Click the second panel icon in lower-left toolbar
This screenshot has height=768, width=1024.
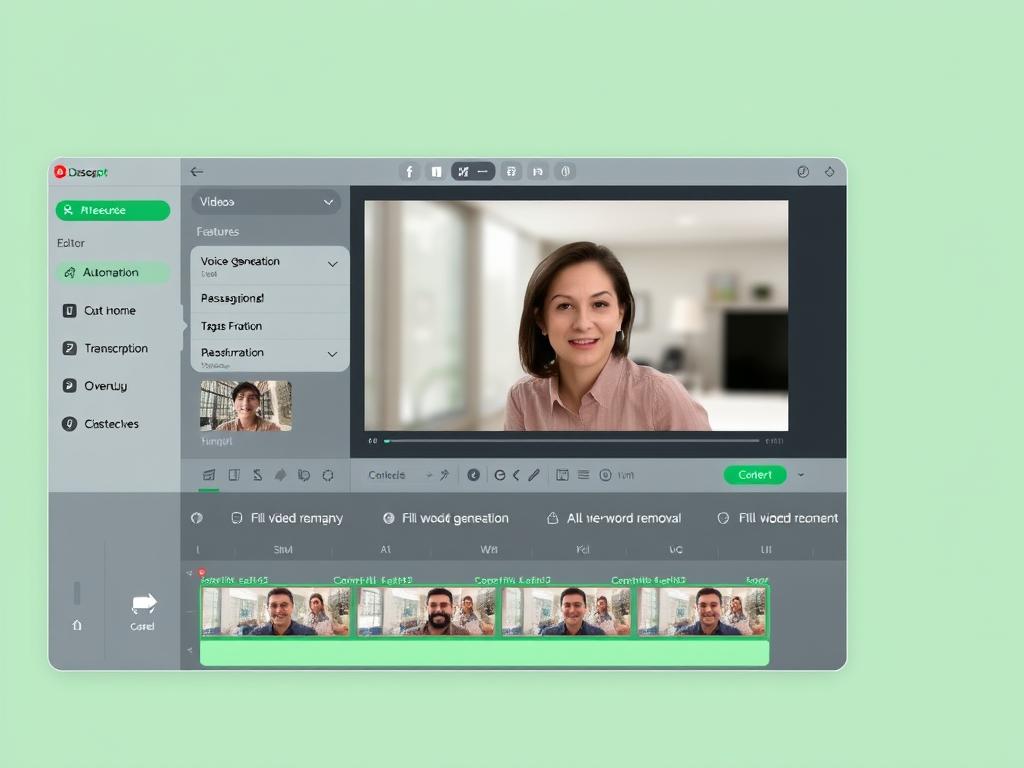click(234, 475)
